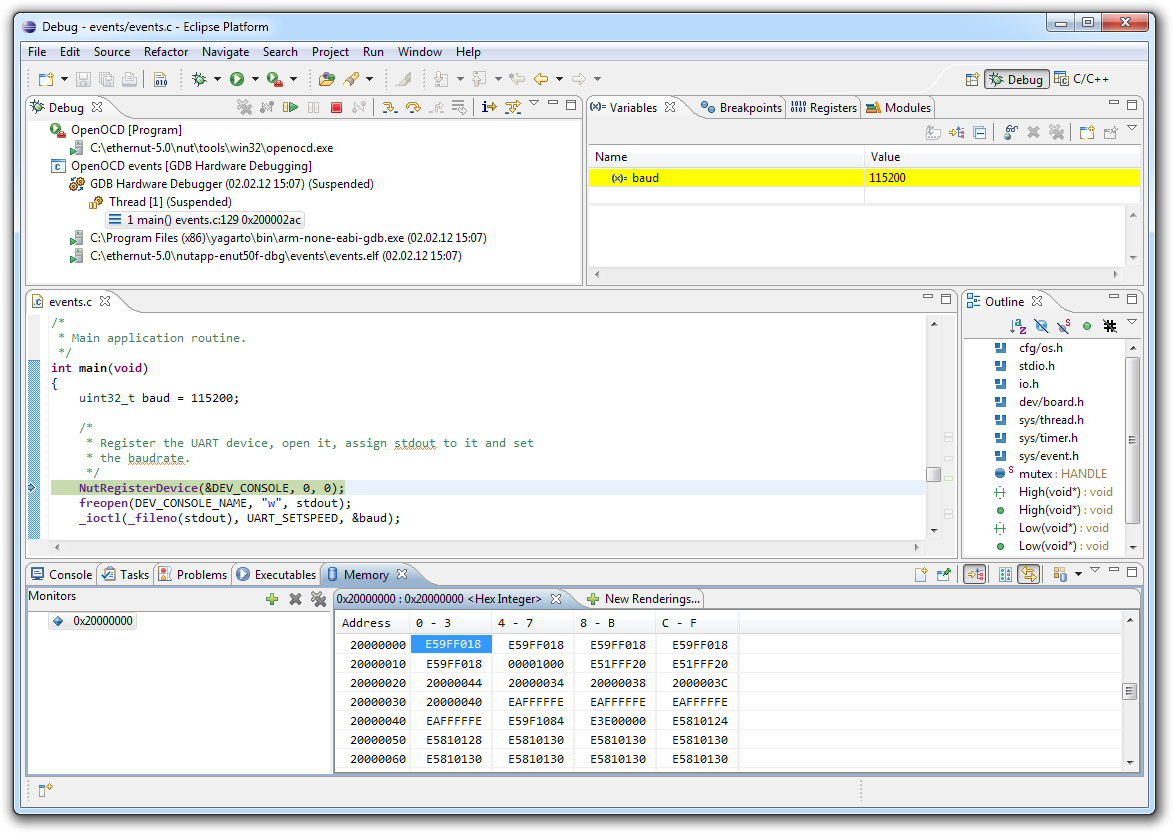1174x834 pixels.
Task: Open Back history dropdown arrow
Action: click(559, 79)
